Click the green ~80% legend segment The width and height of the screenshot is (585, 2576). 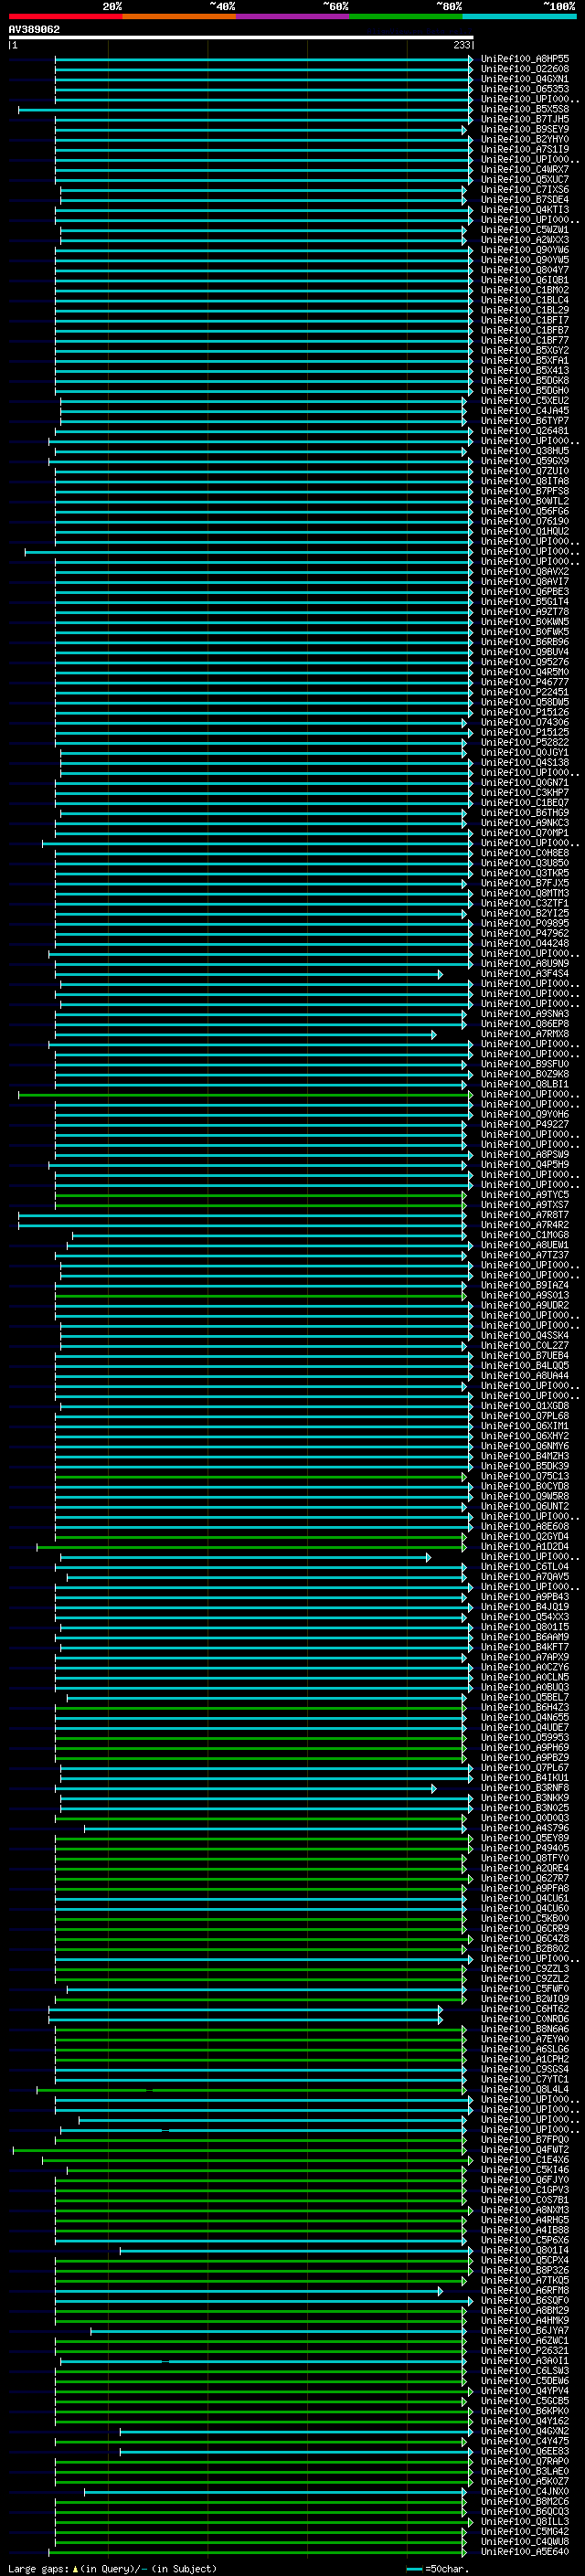[406, 16]
